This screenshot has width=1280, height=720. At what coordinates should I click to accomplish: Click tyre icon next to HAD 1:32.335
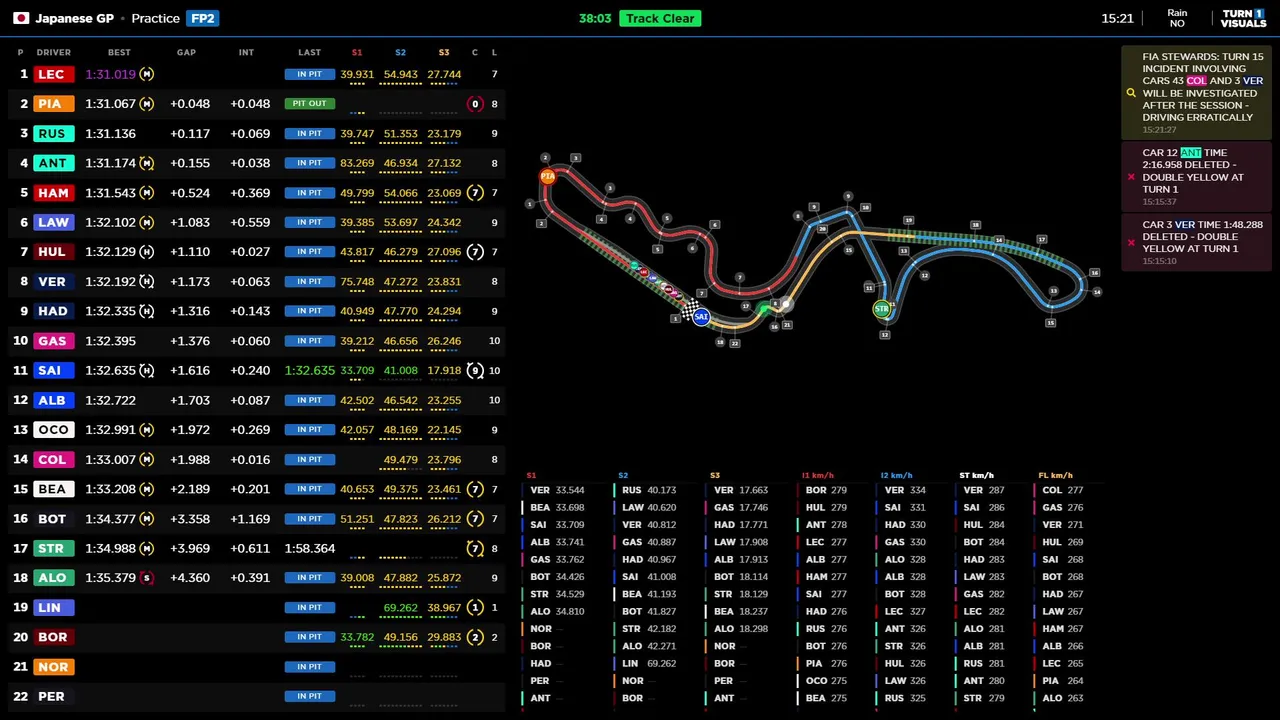147,311
